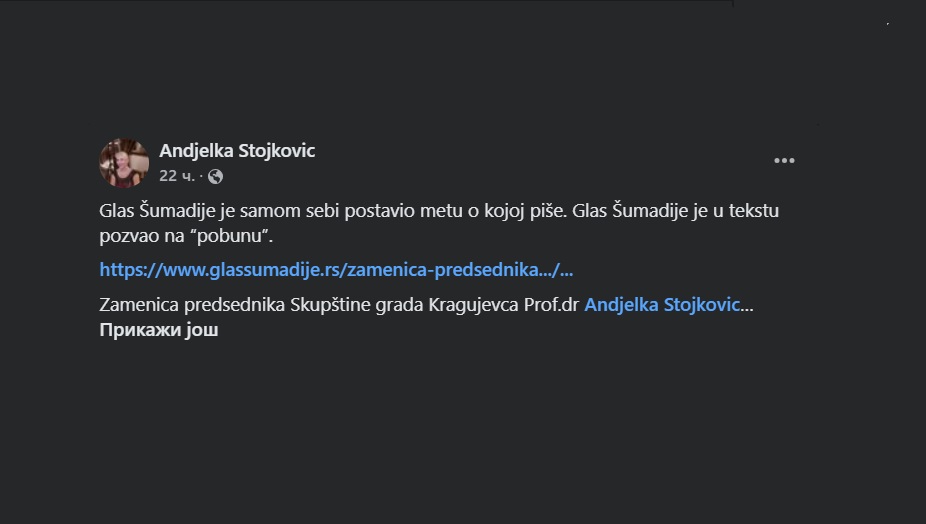Open Andjelka Stojkovic's profile picture
This screenshot has height=524, width=926.
pyautogui.click(x=124, y=163)
